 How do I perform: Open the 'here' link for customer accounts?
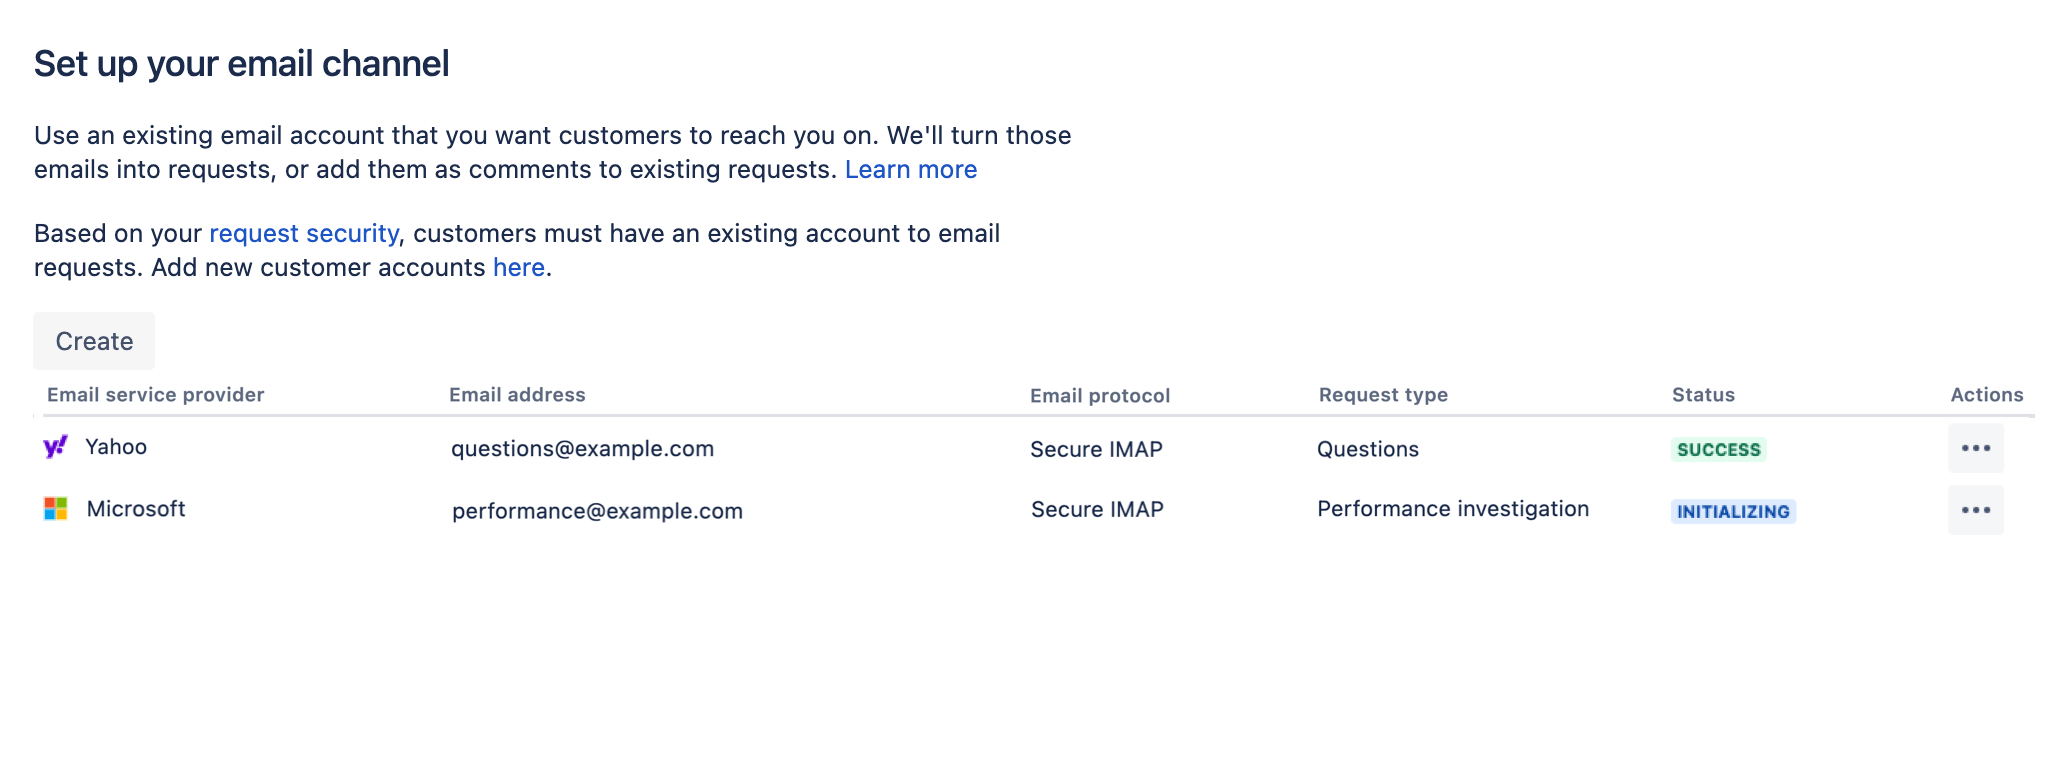[x=519, y=267]
